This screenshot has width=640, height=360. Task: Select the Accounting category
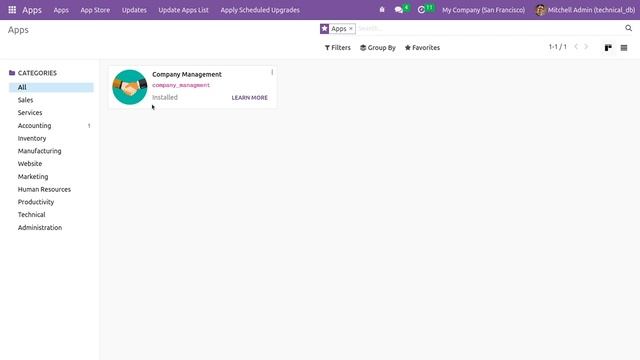51,126
